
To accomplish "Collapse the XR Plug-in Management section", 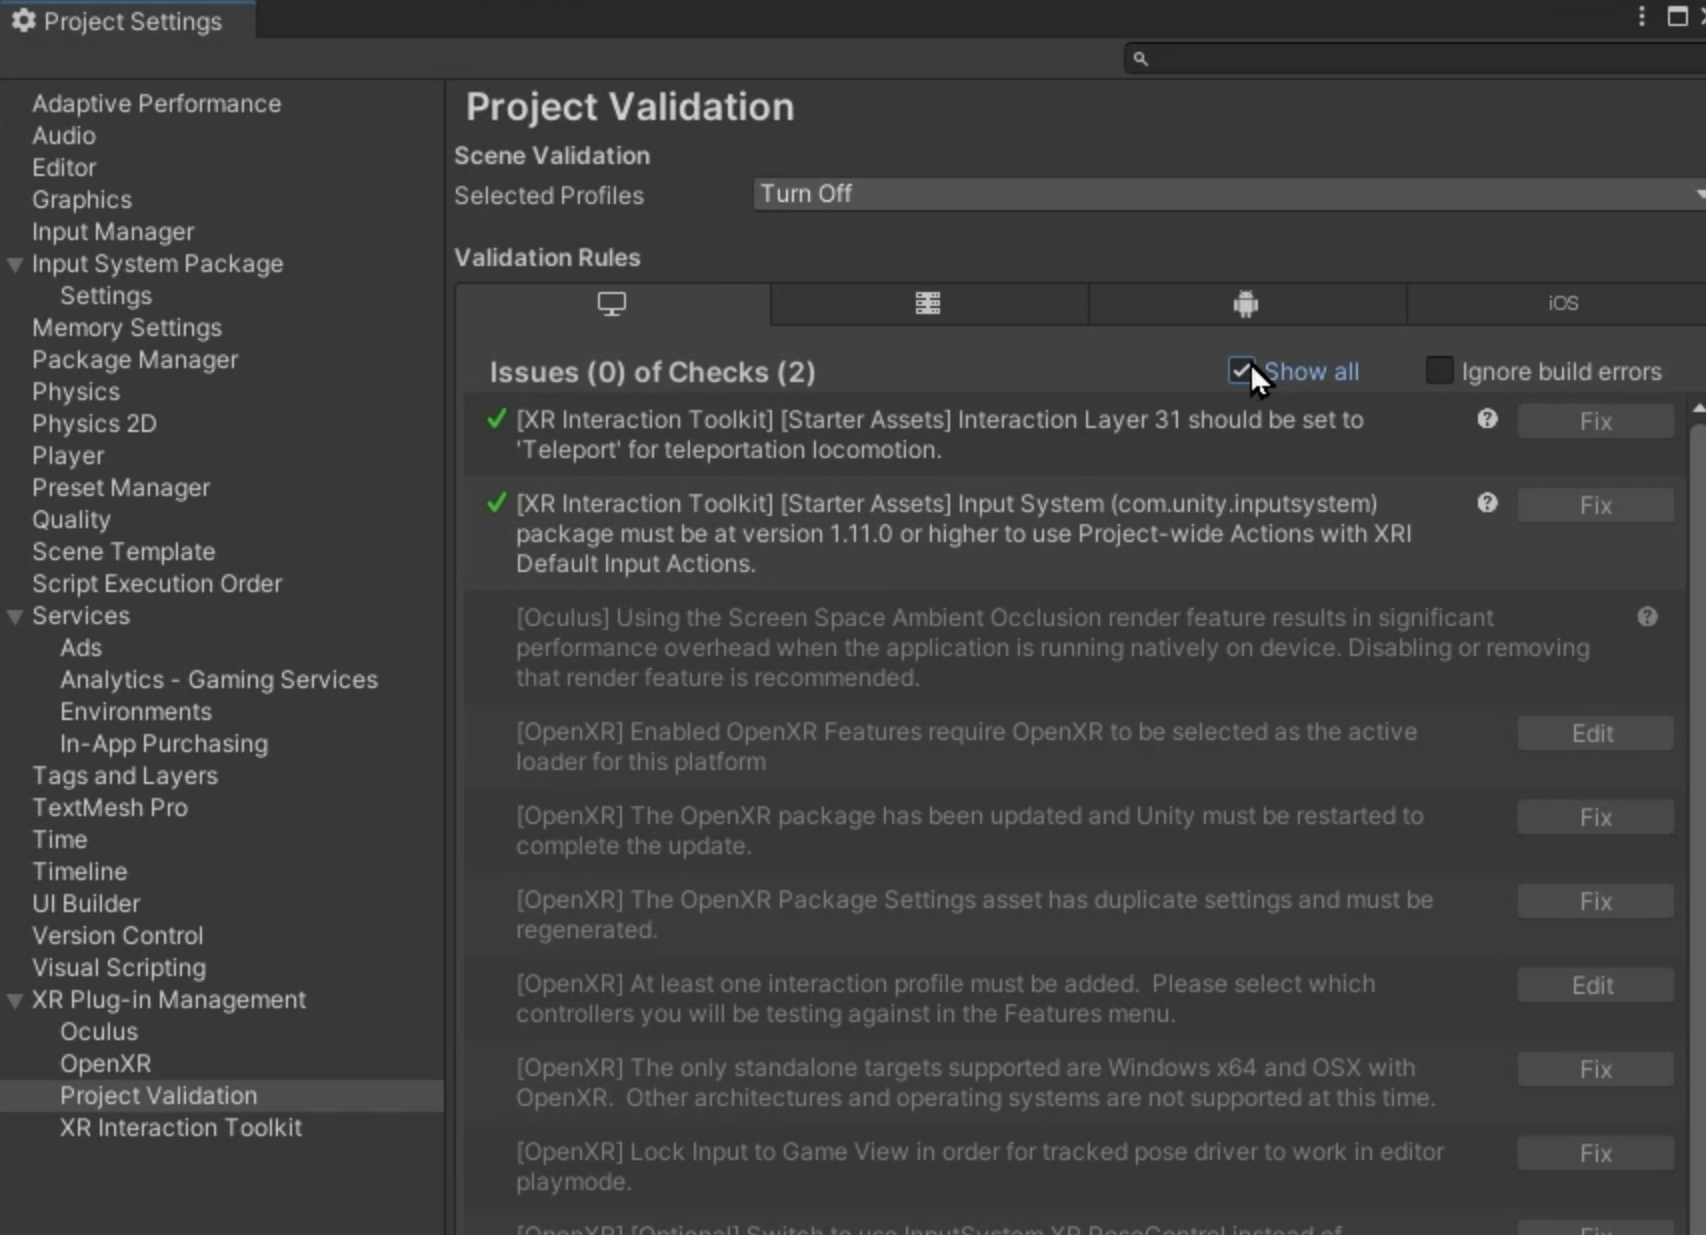I will pos(15,1001).
